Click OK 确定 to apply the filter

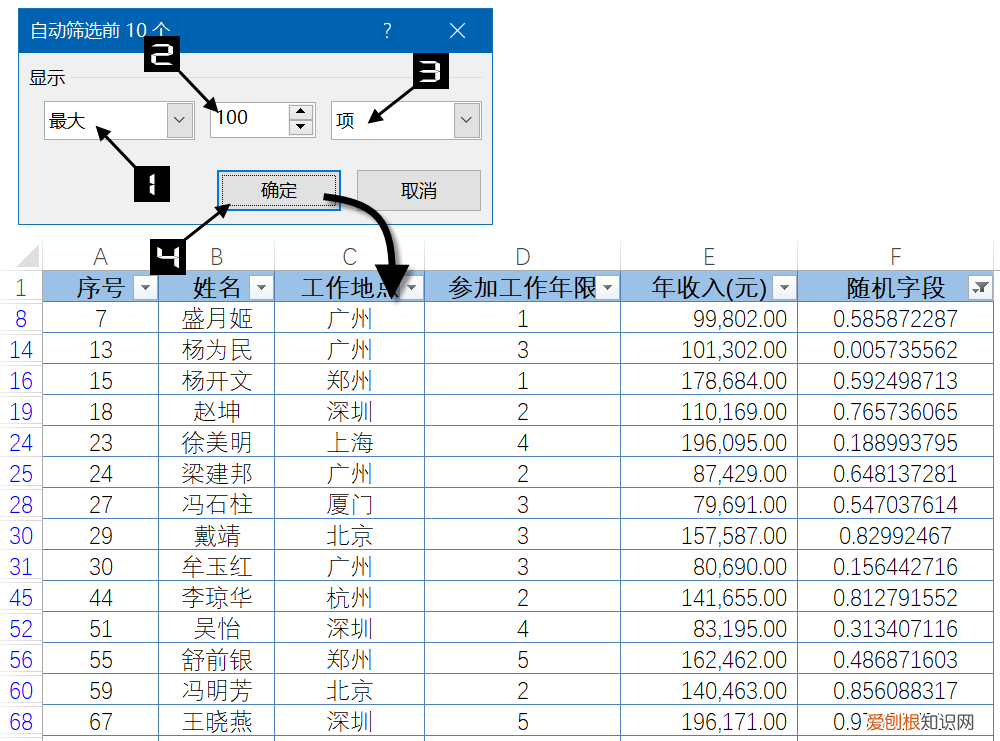[x=278, y=190]
